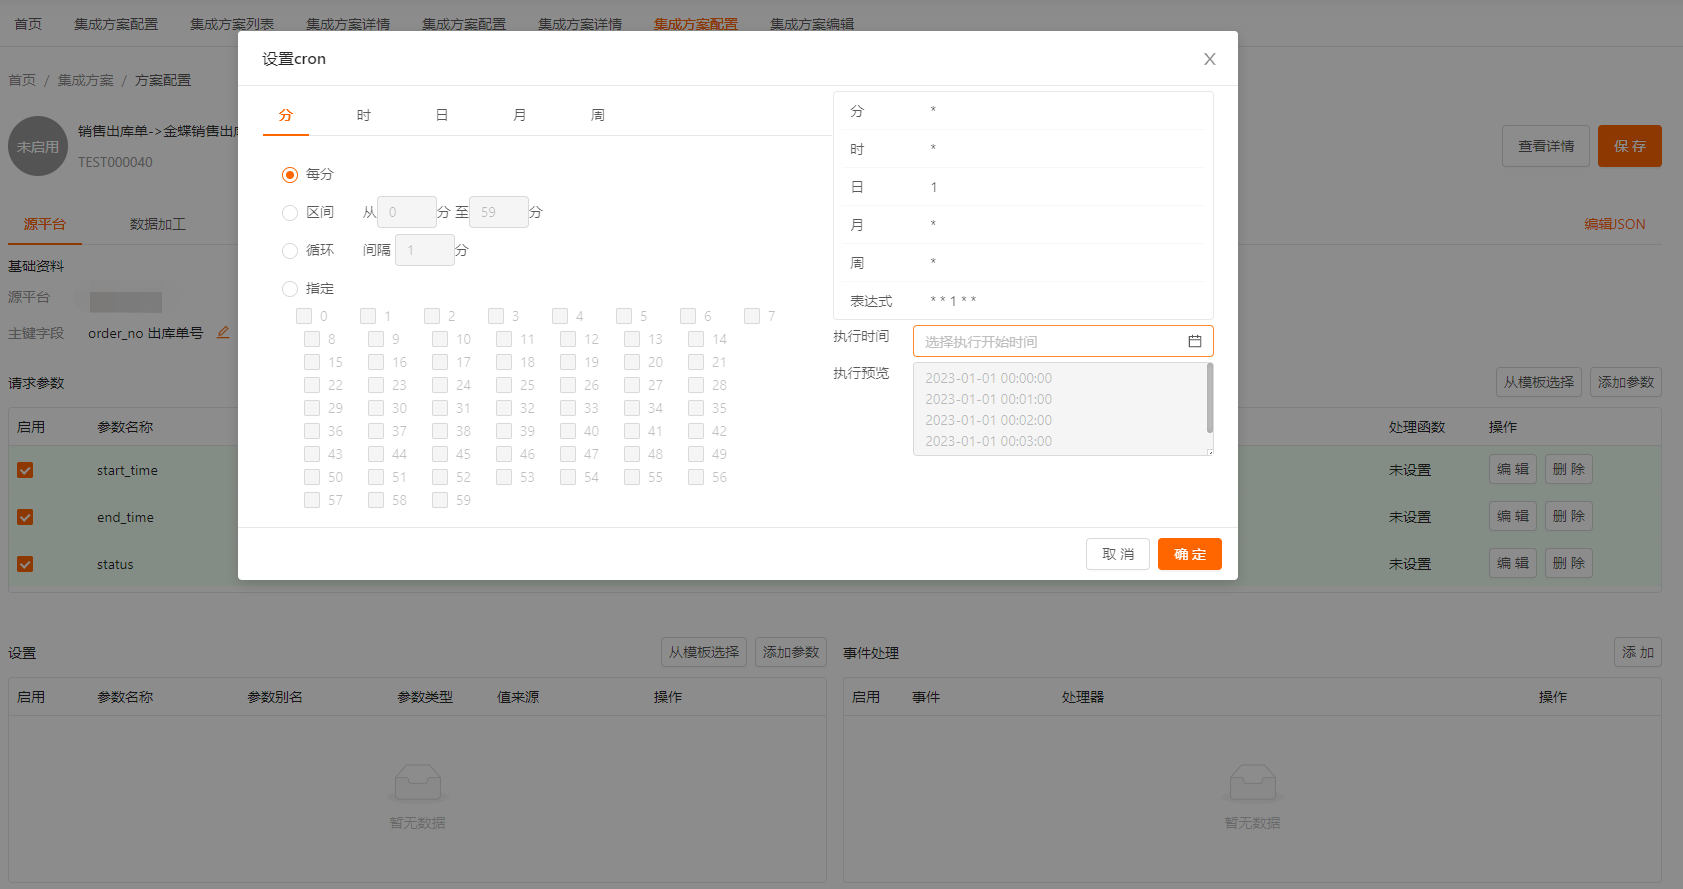The width and height of the screenshot is (1683, 889).
Task: Check the minute 0 checkbox
Action: pos(304,316)
